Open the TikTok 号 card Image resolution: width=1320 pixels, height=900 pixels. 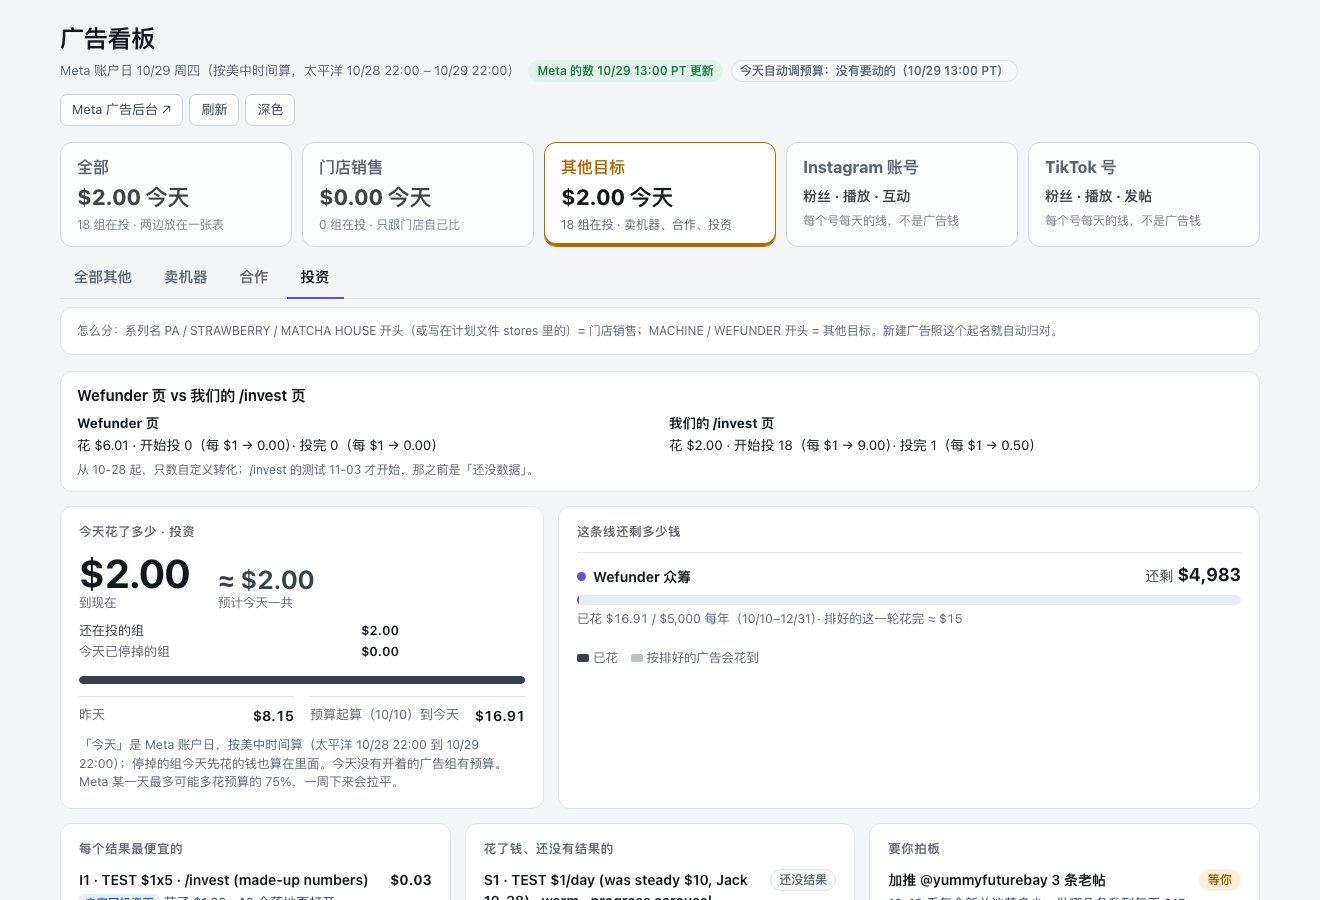point(1144,195)
